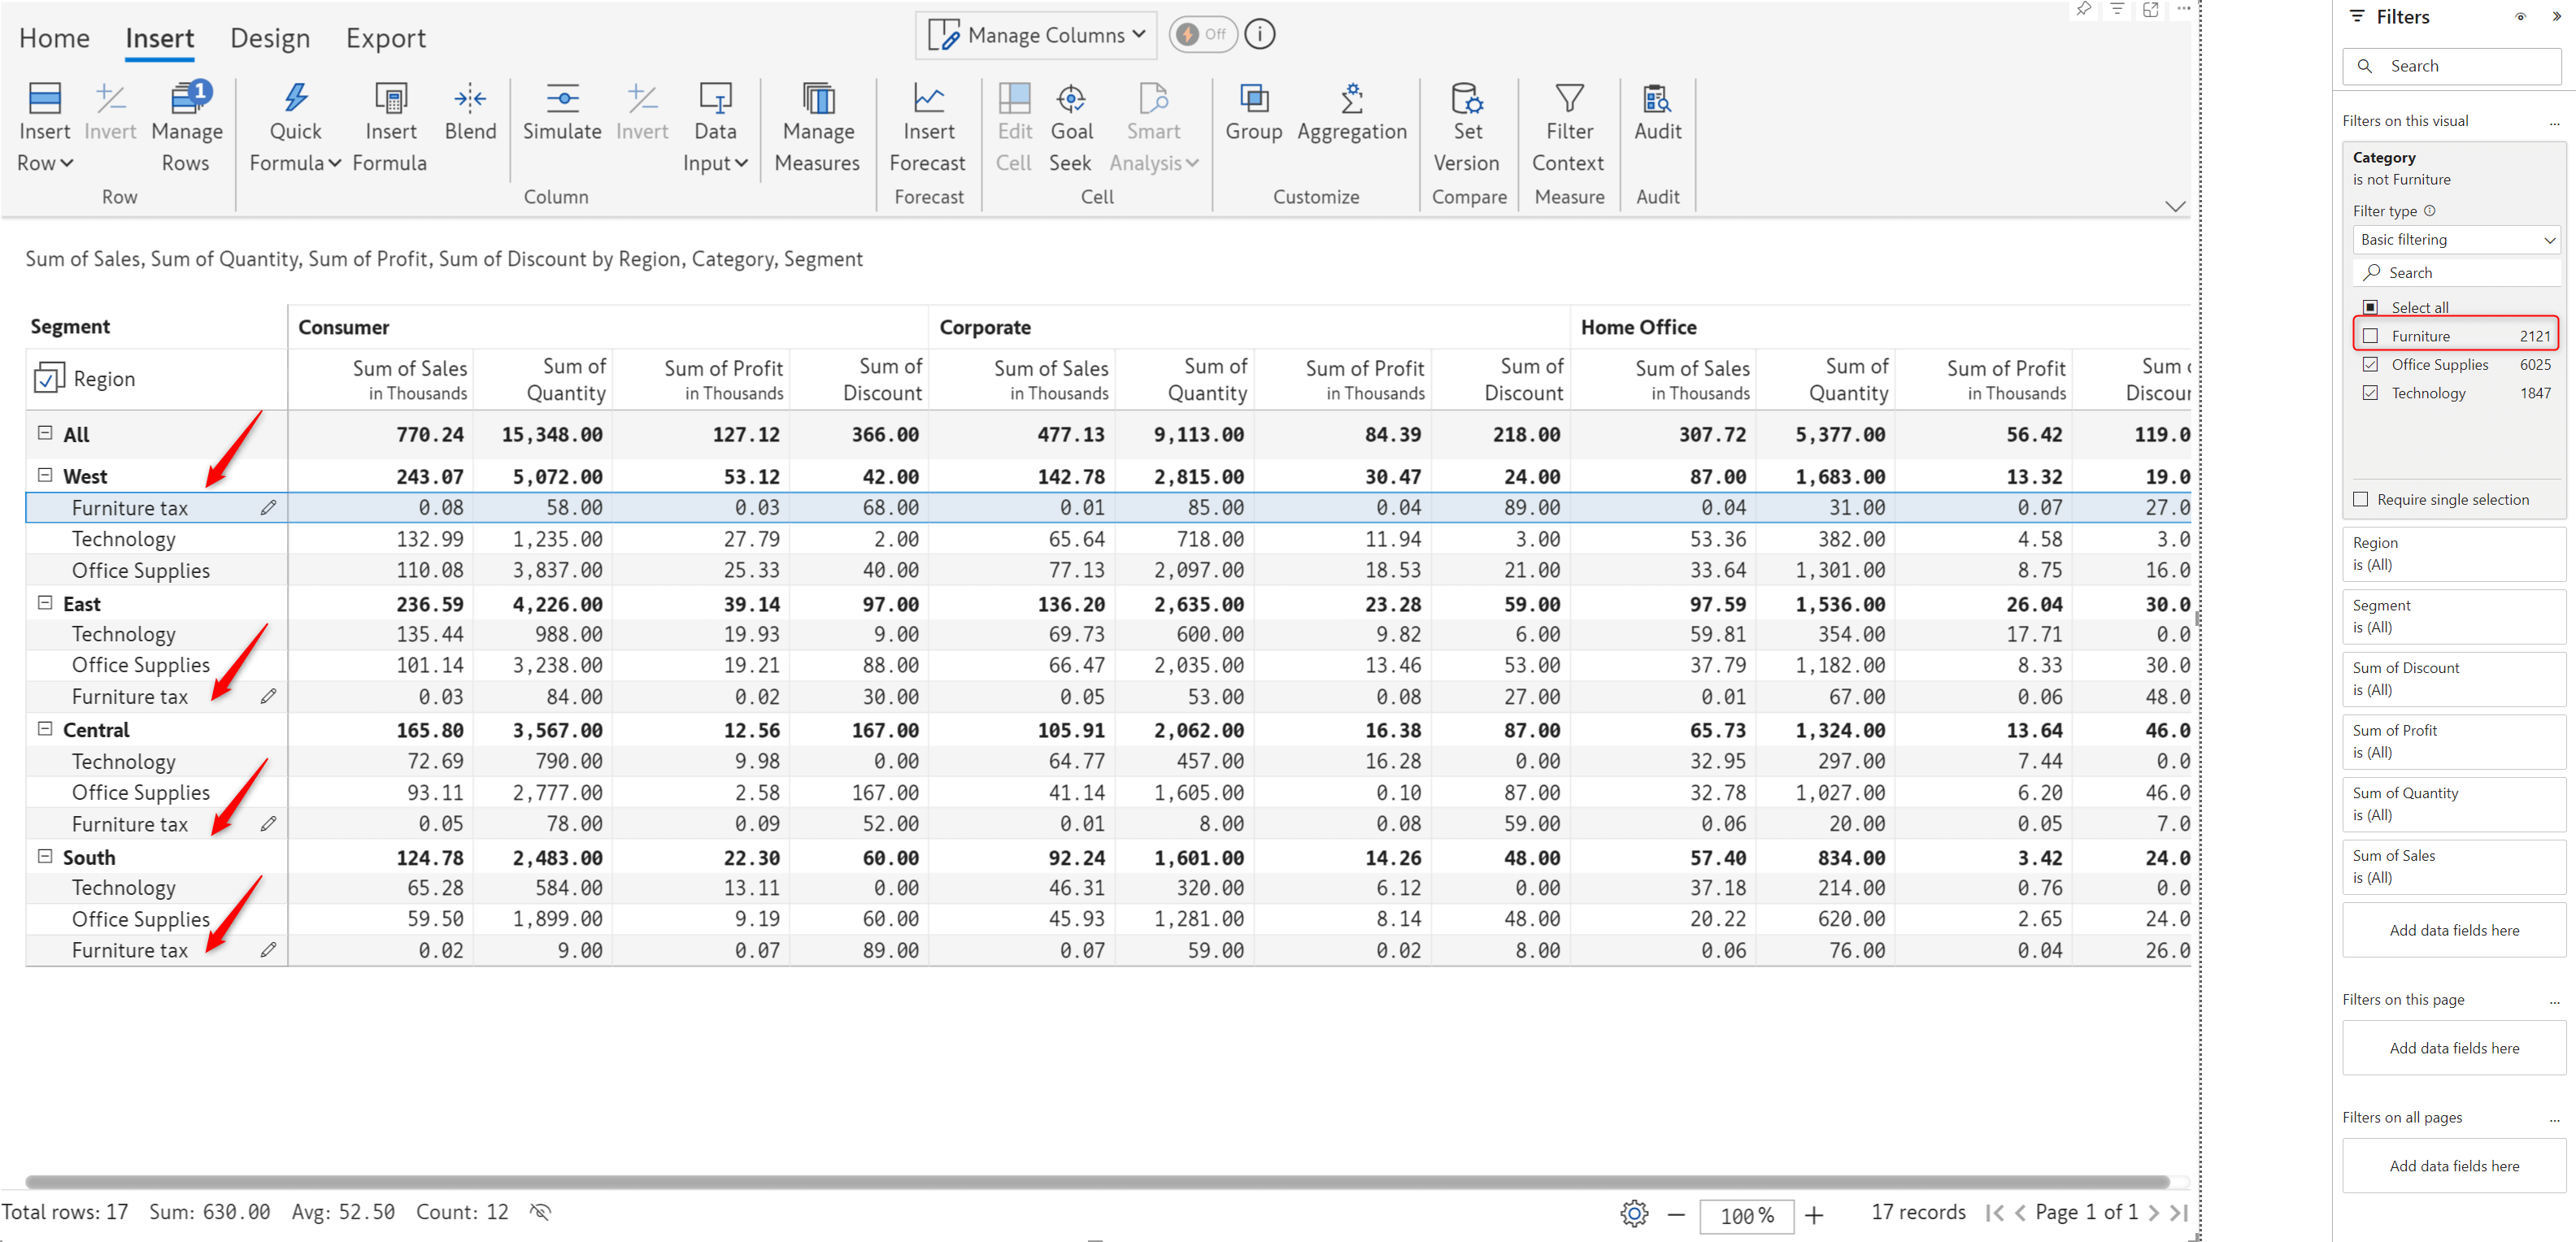Toggle the Region header checkbox
This screenshot has width=2576, height=1242.
click(x=49, y=379)
